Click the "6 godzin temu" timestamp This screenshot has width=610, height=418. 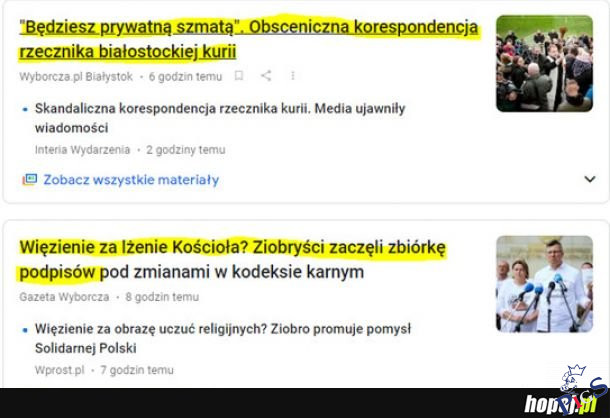(185, 77)
